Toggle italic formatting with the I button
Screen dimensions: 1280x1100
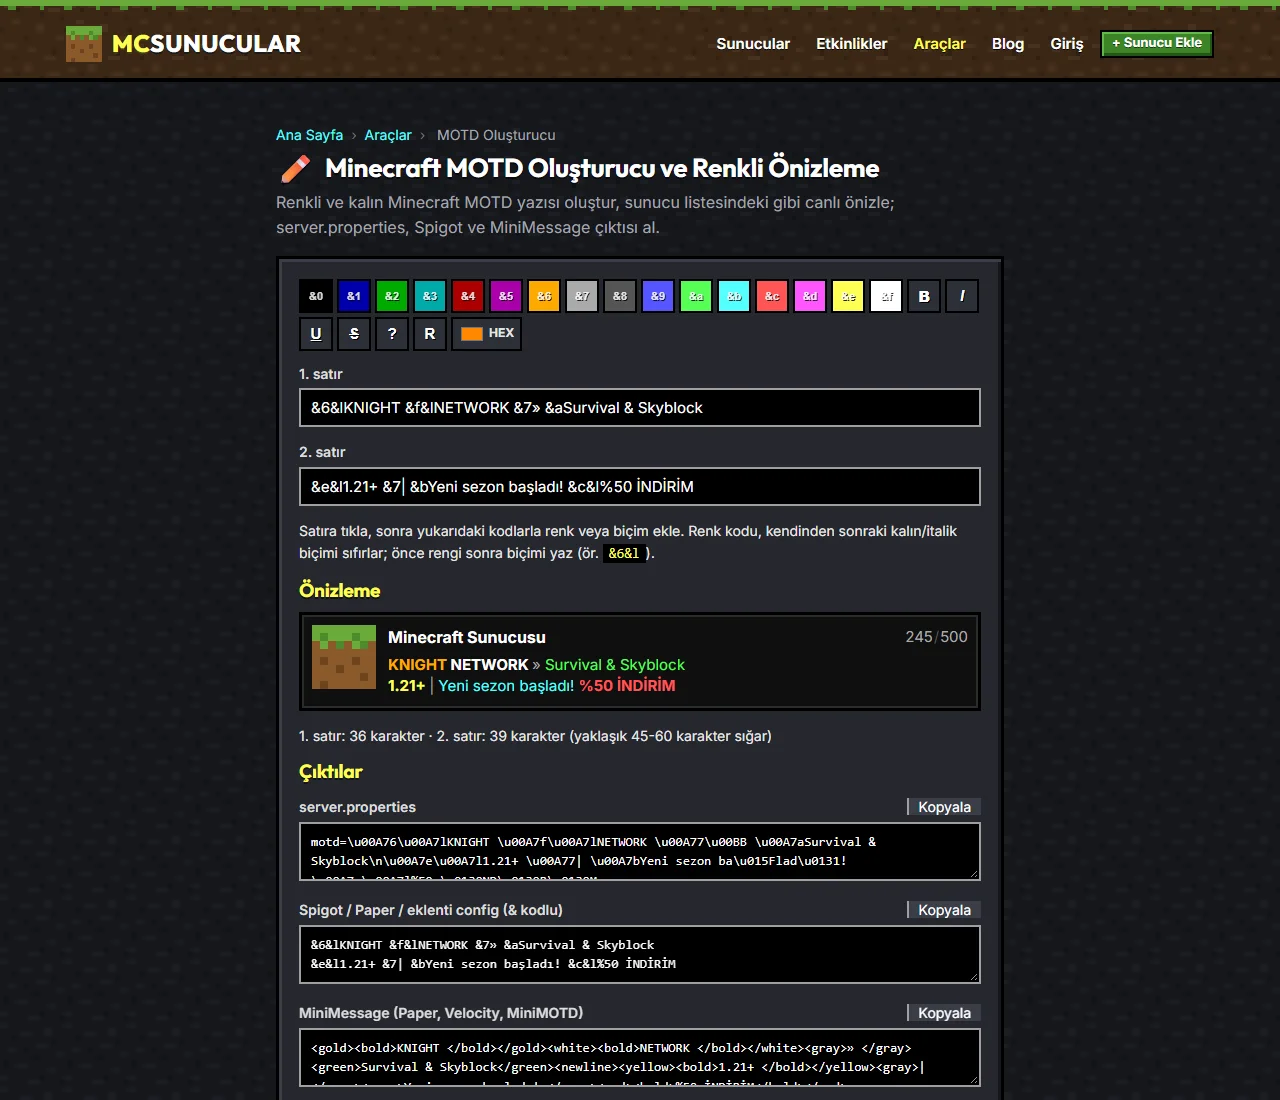point(962,296)
